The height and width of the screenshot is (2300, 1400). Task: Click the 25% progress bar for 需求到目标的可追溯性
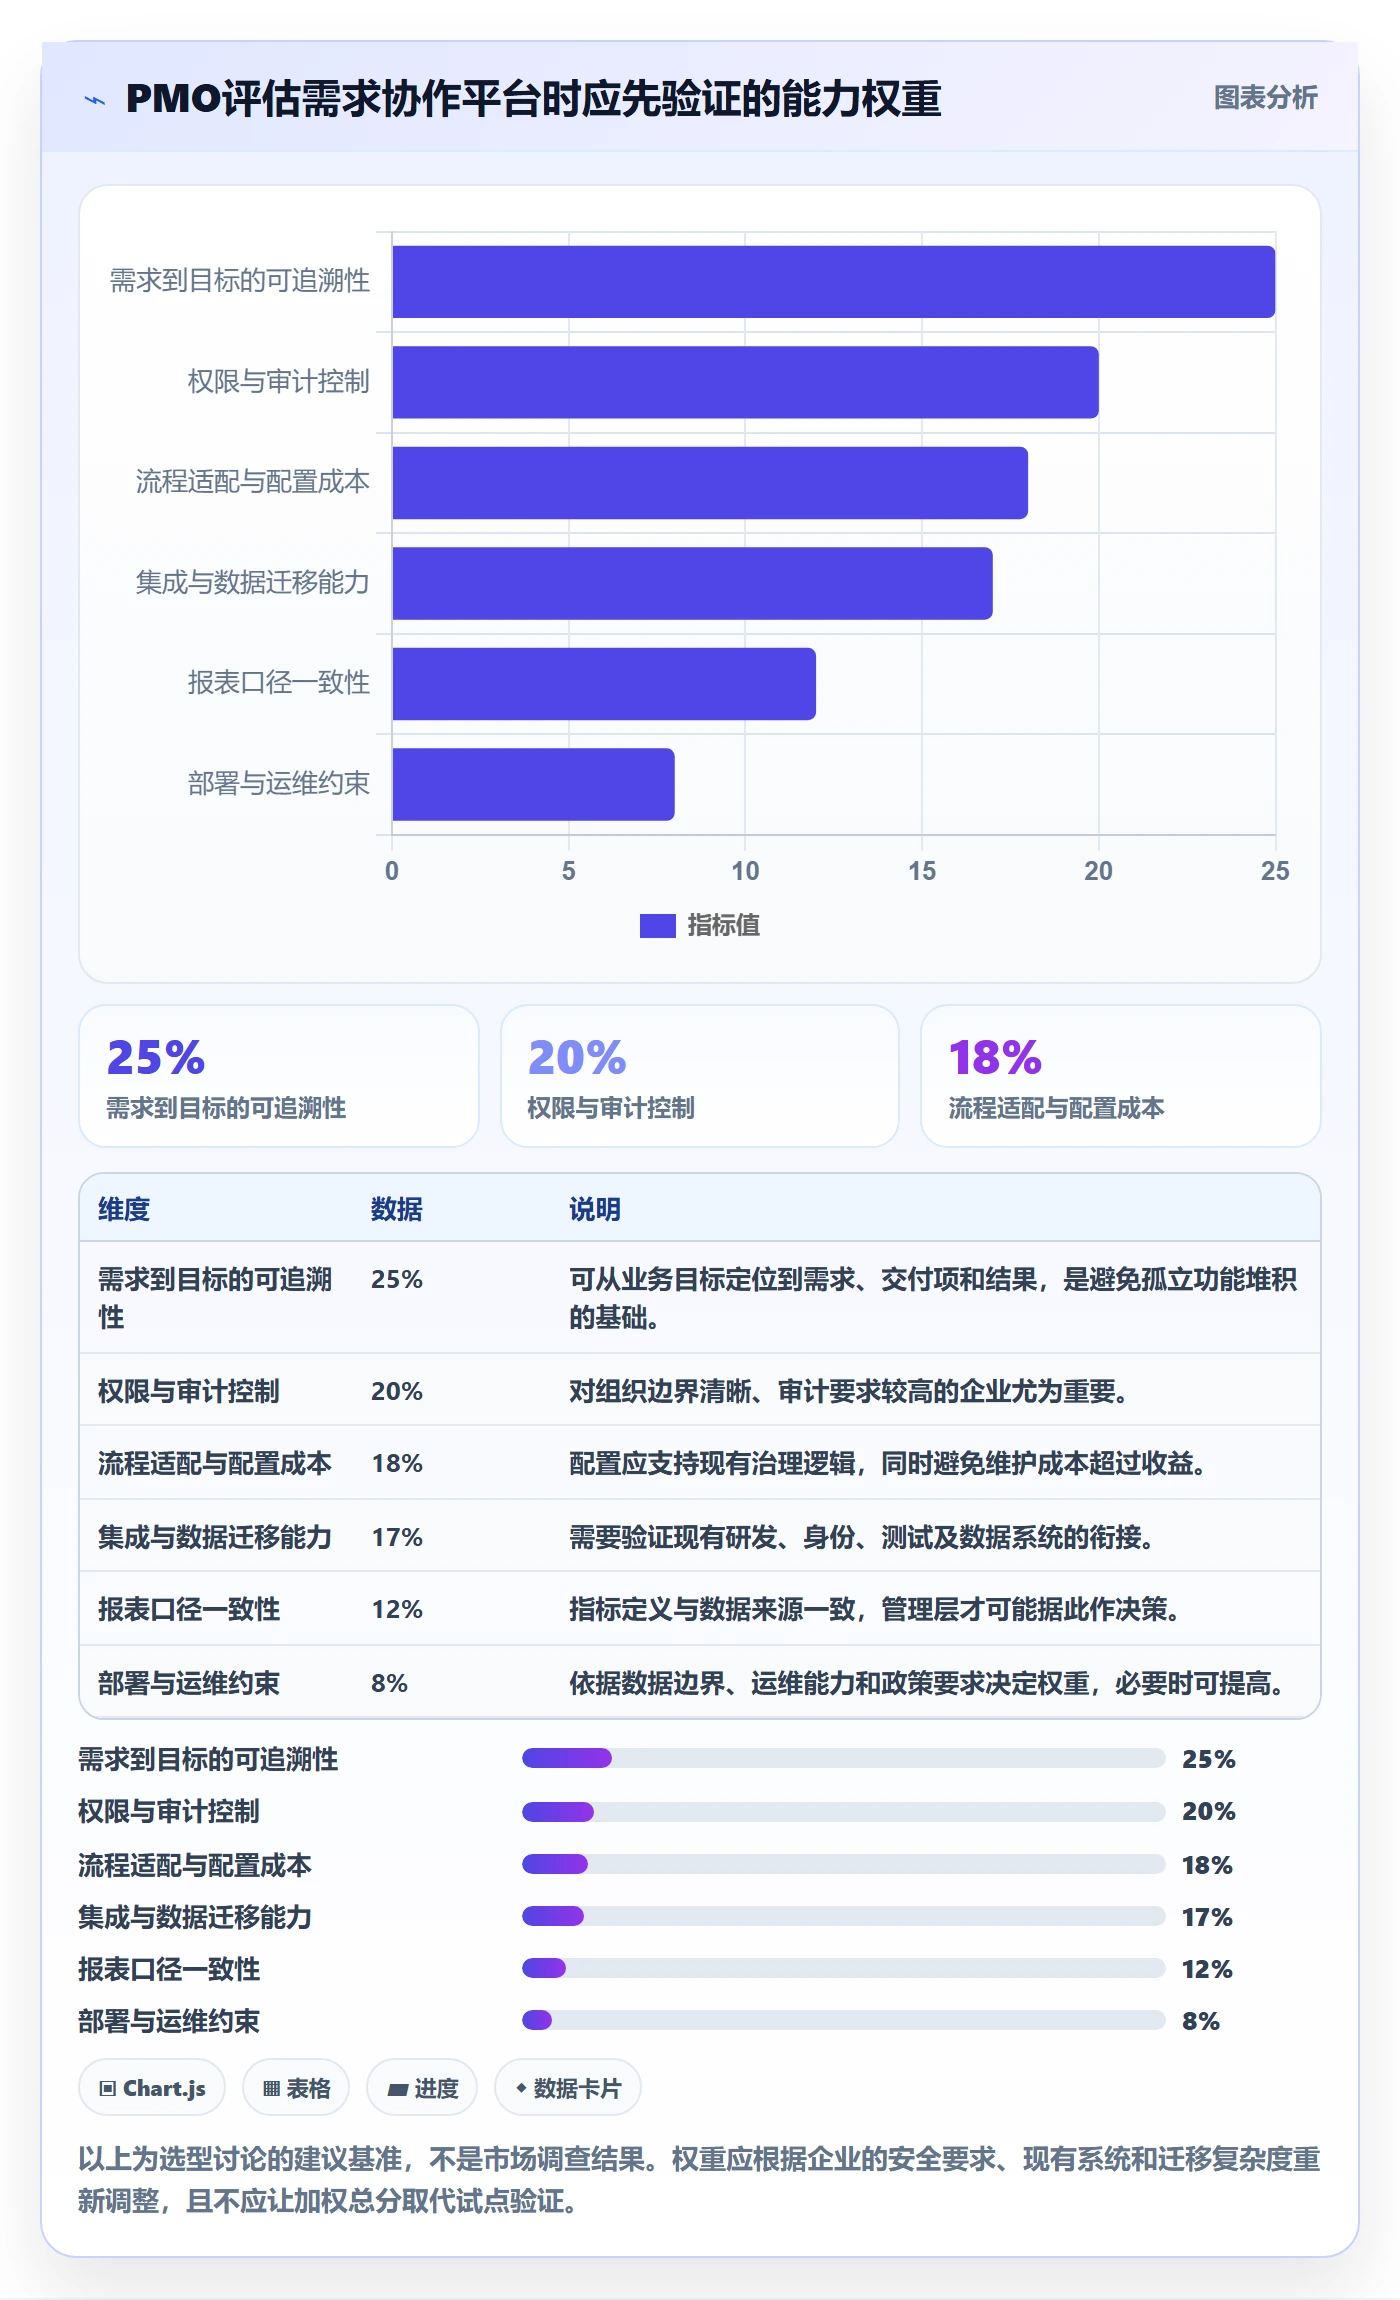pos(843,1758)
